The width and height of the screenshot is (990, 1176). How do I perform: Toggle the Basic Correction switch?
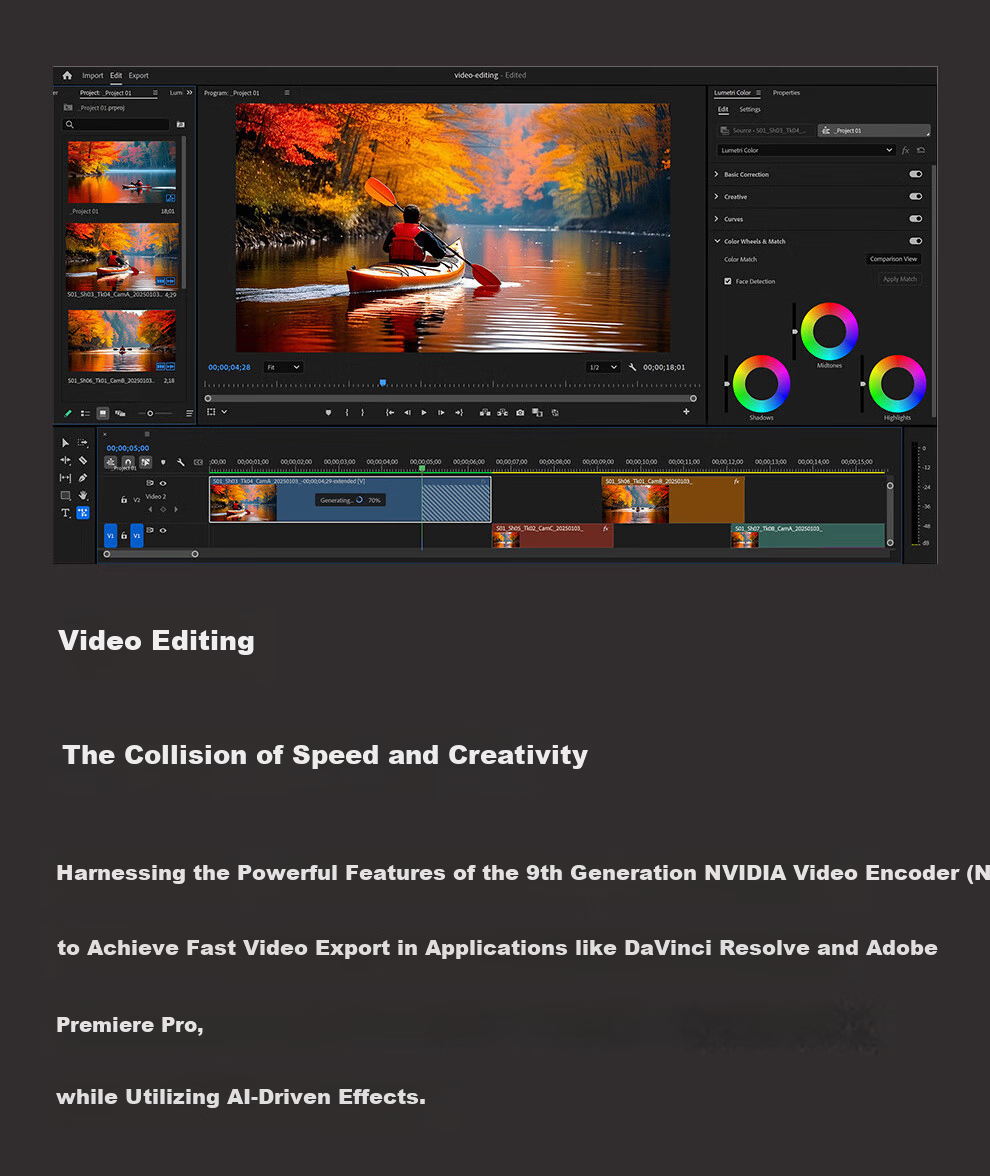click(x=916, y=174)
